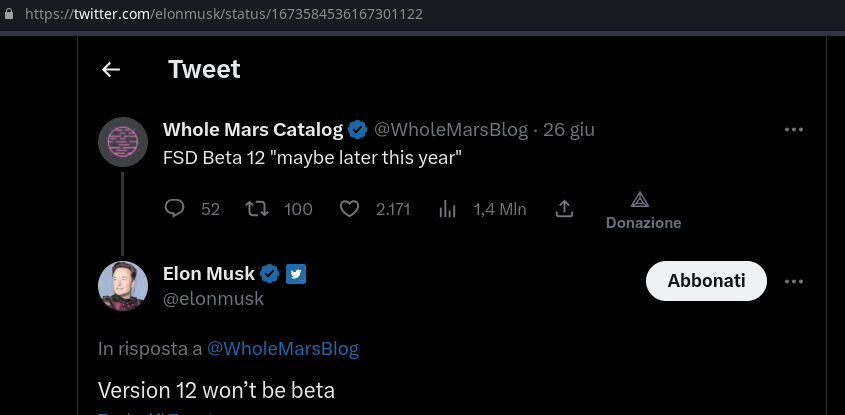The image size is (845, 415).
Task: Open more options for Whole Mars Catalog tweet
Action: (x=794, y=130)
